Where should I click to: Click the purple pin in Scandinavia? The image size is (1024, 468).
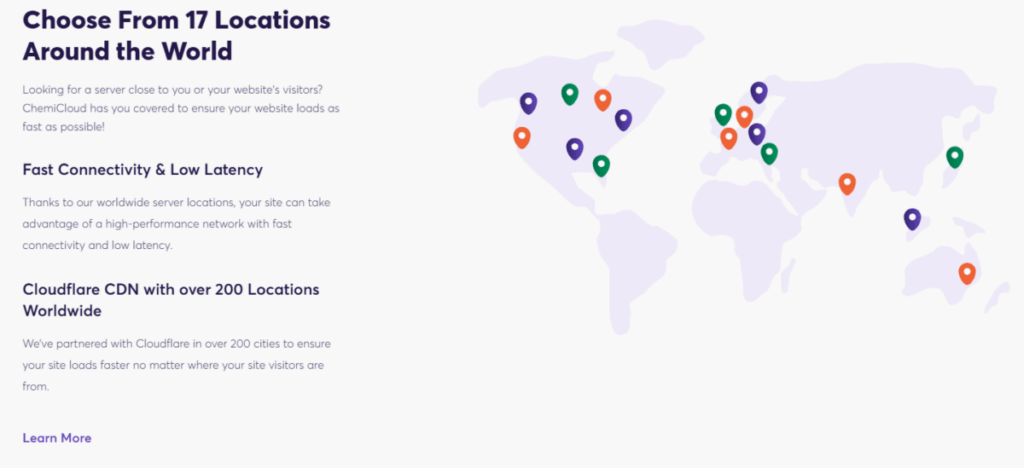click(758, 92)
